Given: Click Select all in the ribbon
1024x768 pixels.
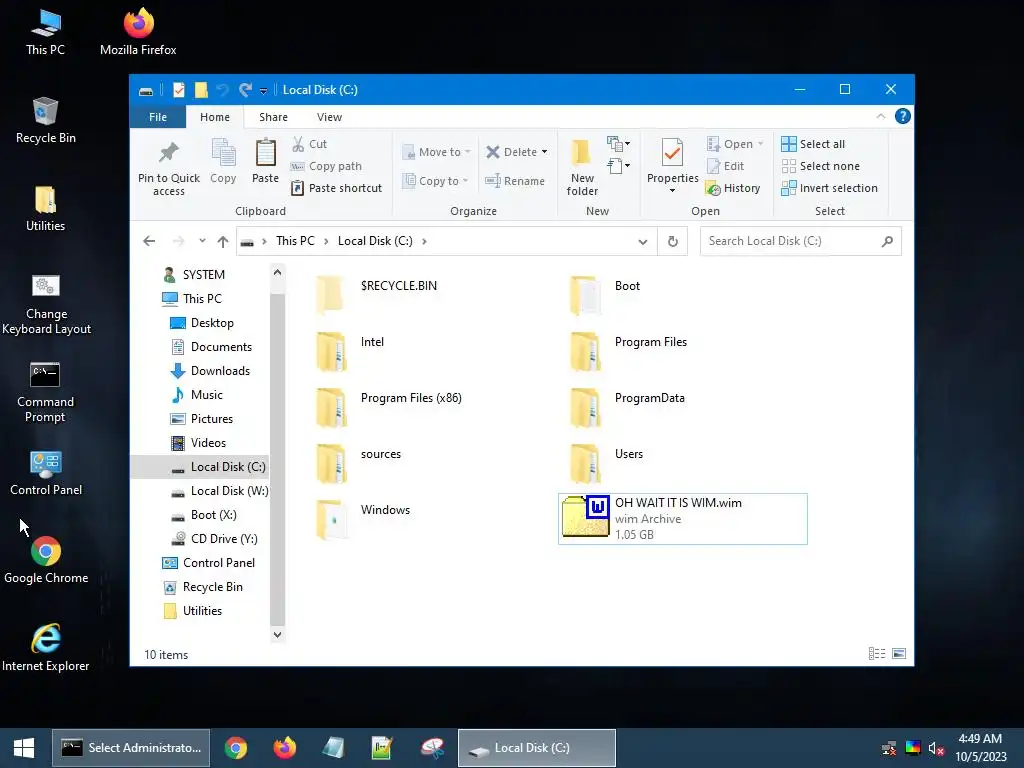Looking at the screenshot, I should click(x=813, y=144).
